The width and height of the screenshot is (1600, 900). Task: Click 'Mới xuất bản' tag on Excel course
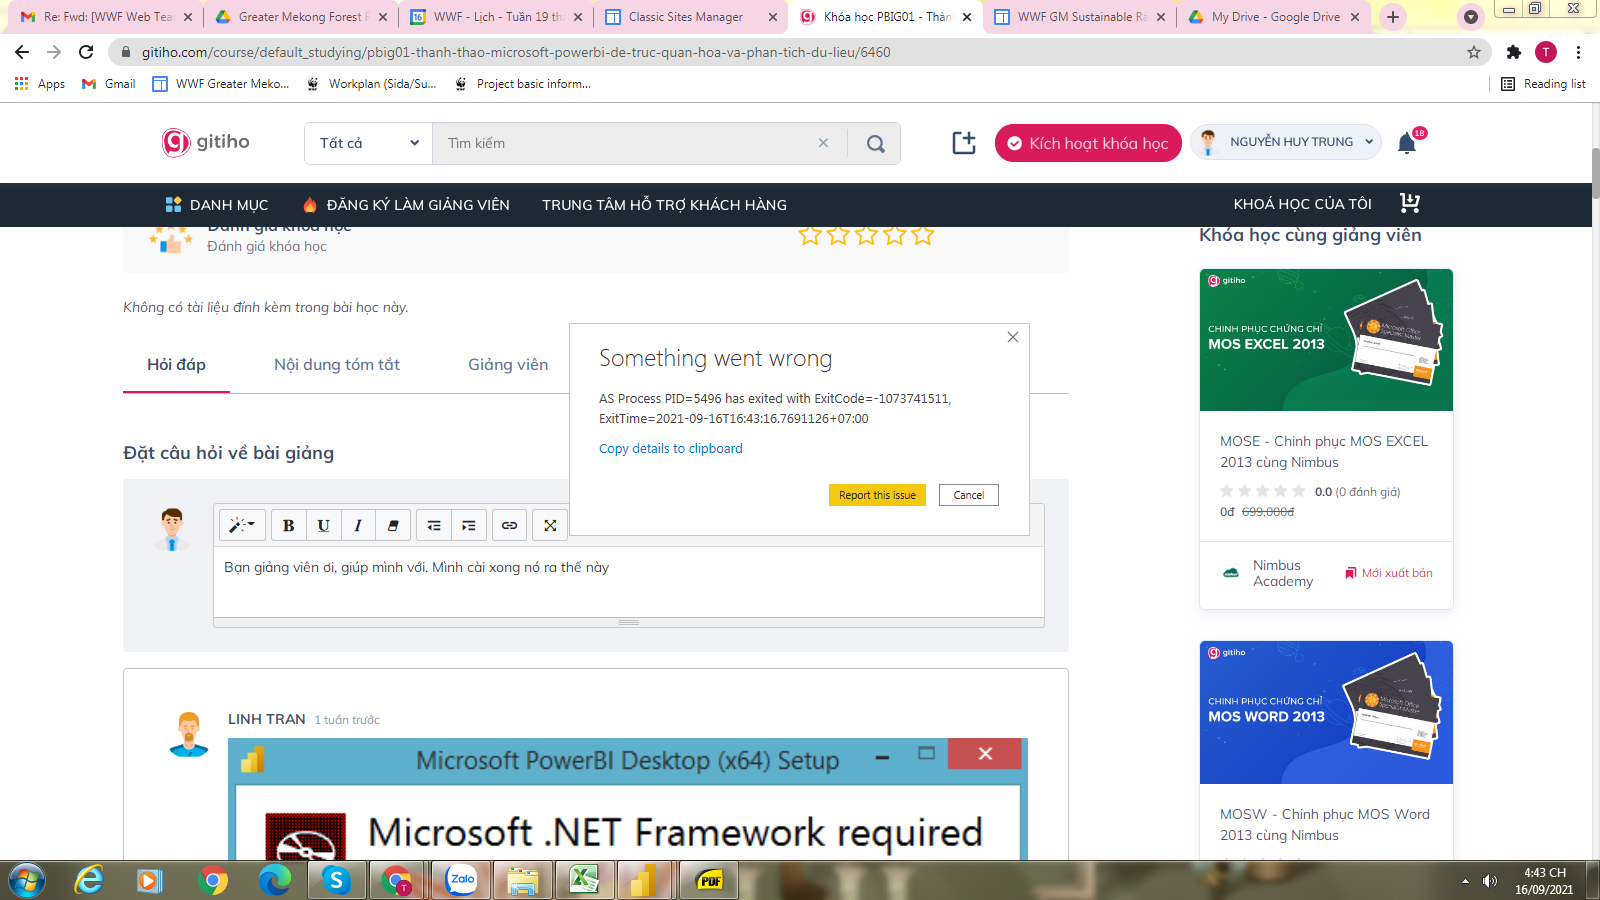pyautogui.click(x=1389, y=573)
